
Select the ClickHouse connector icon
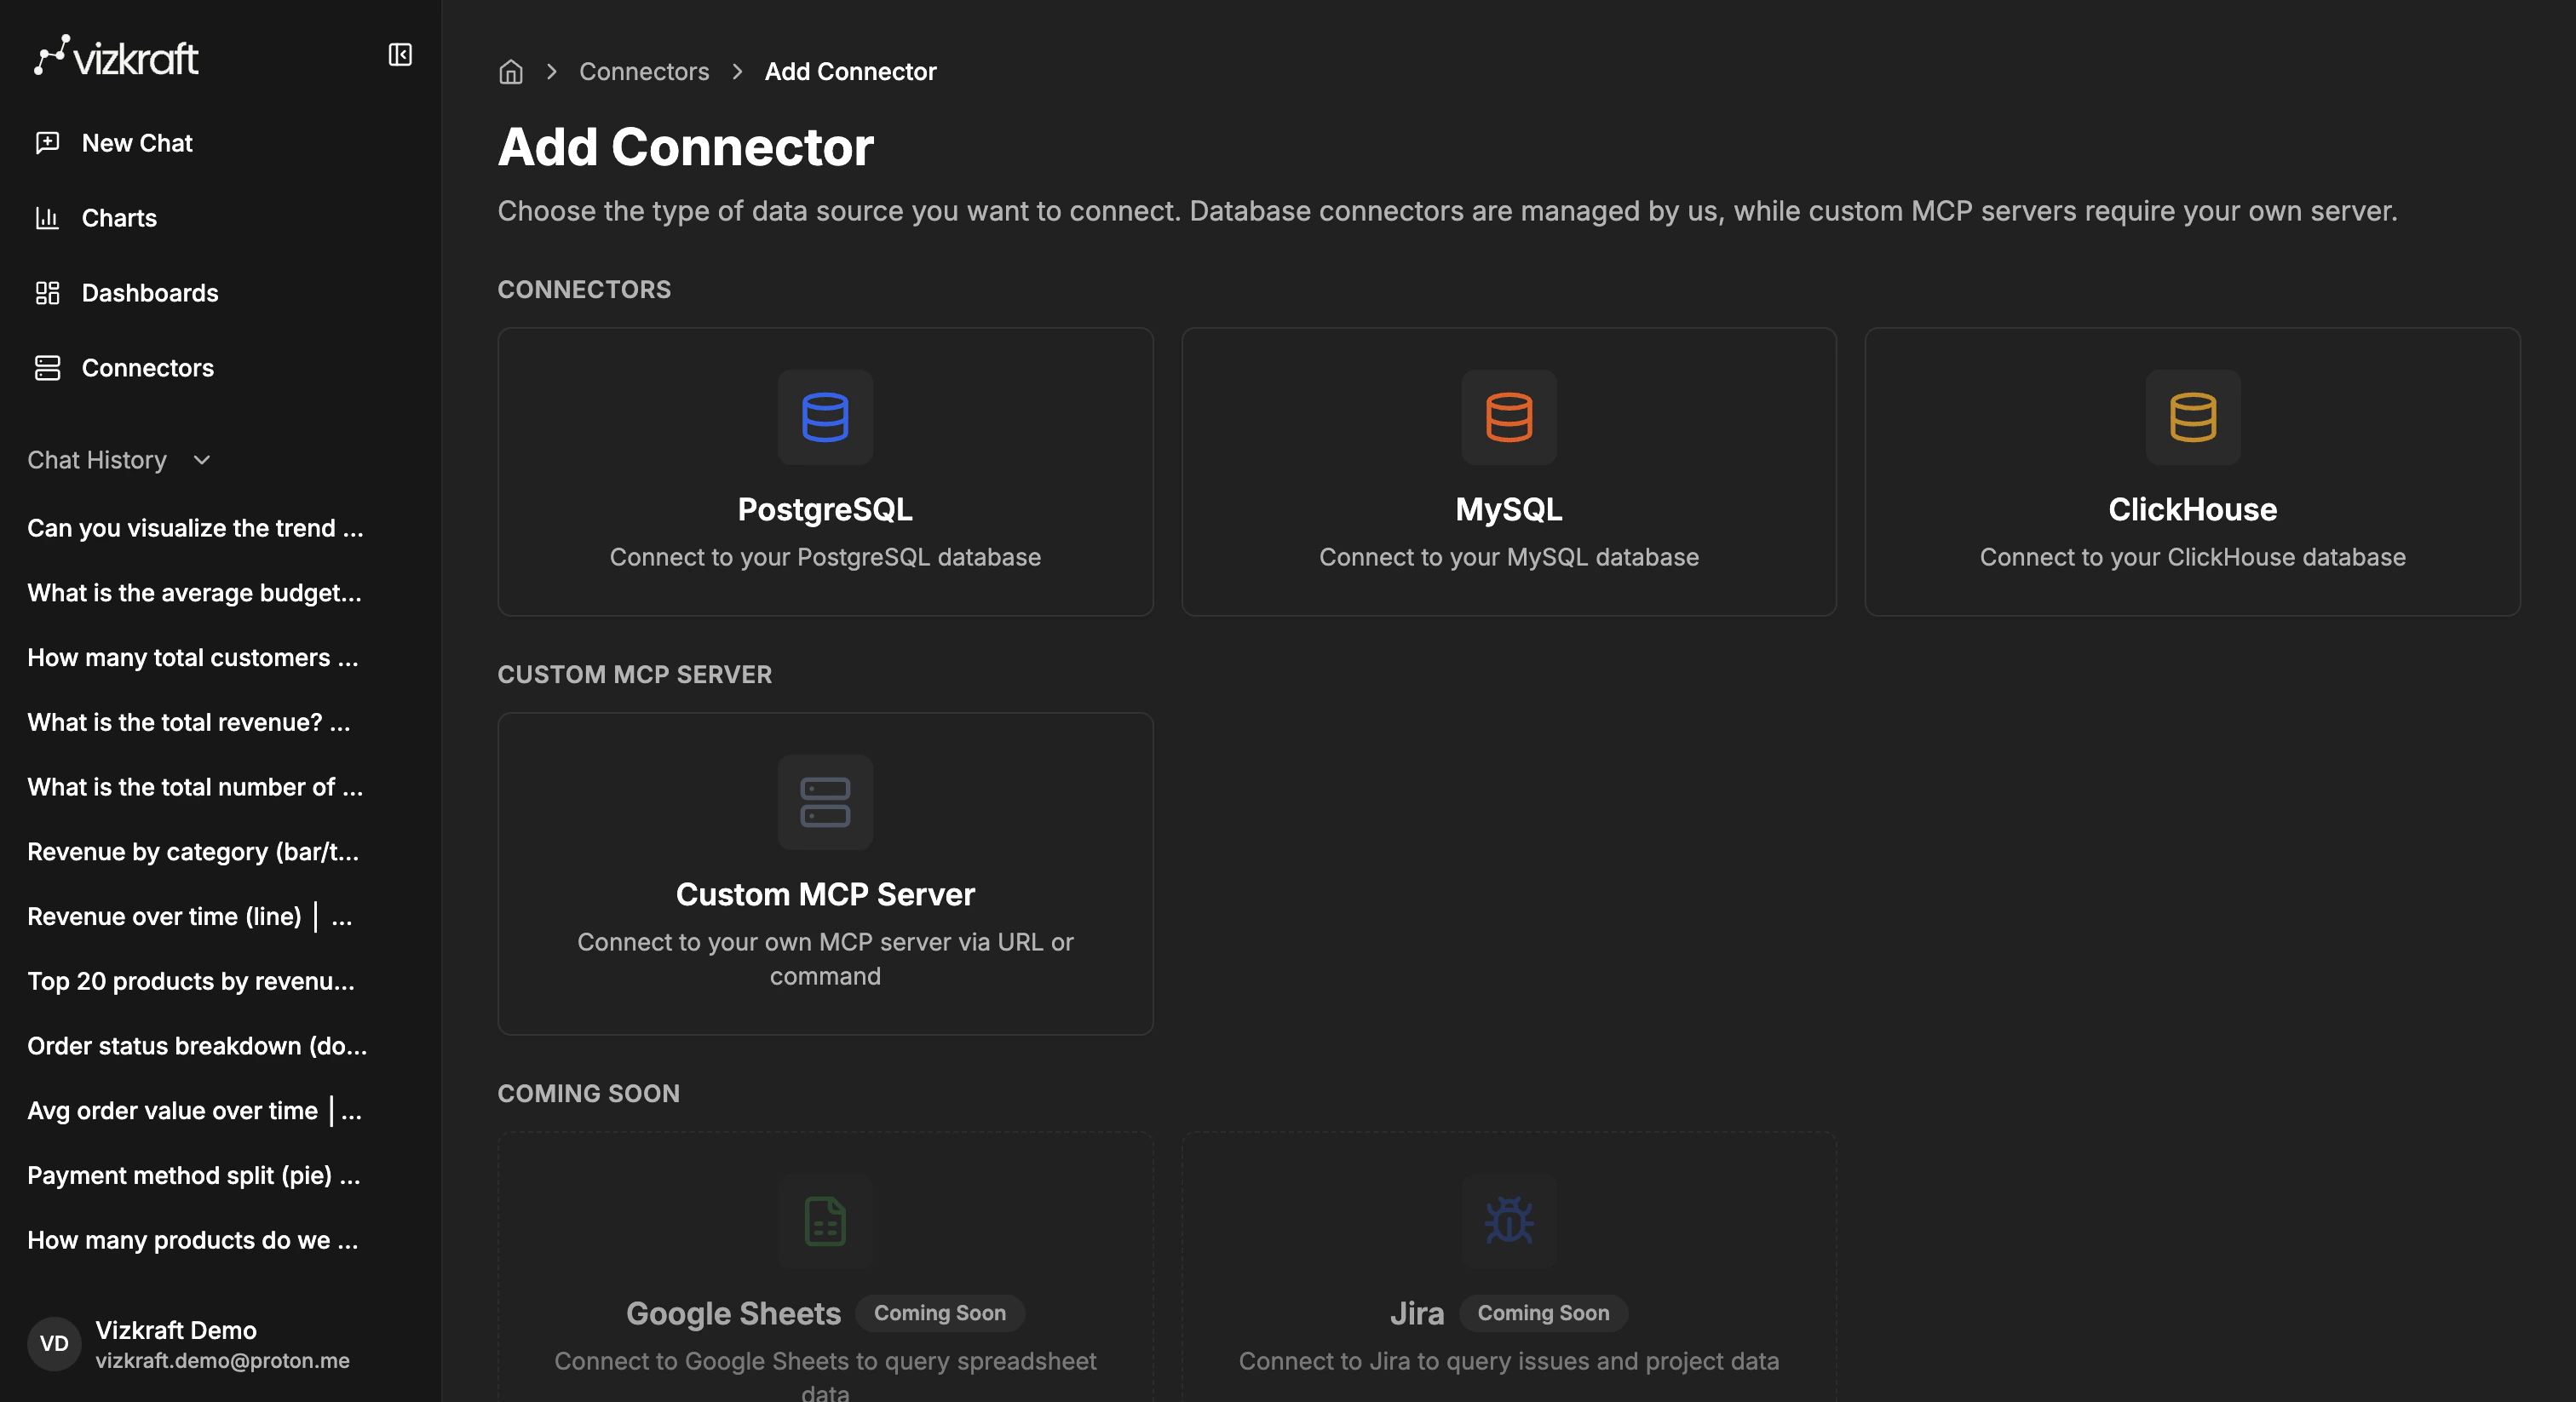2192,417
